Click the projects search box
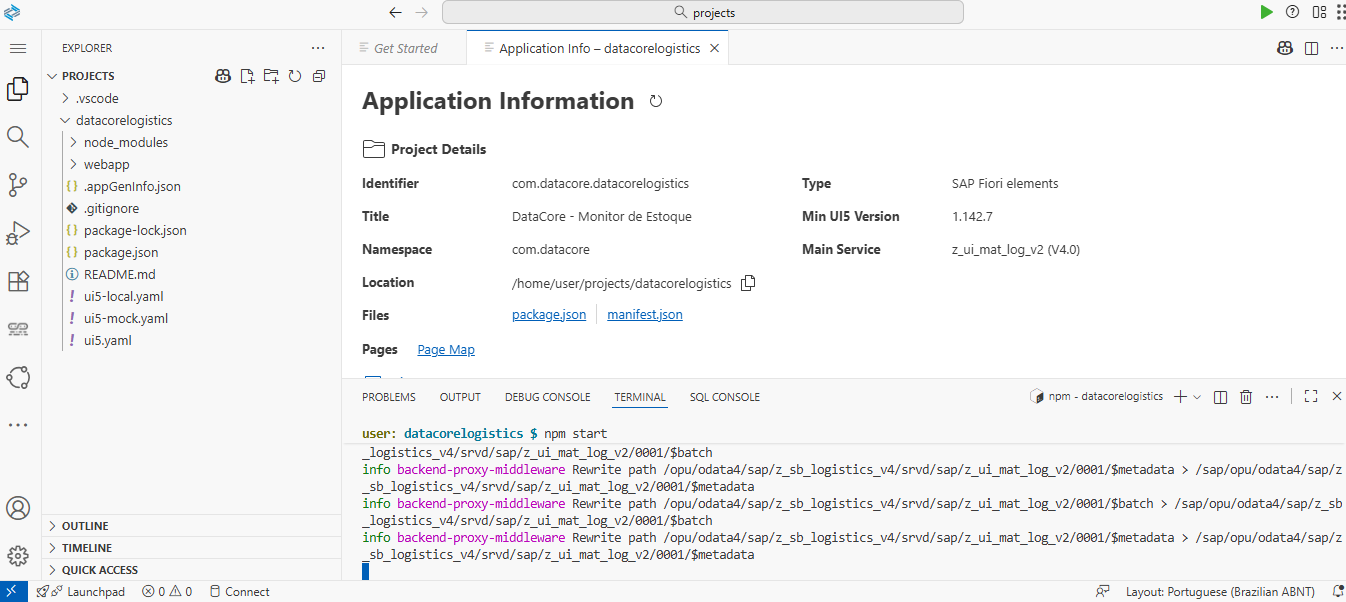1346x602 pixels. click(x=702, y=13)
